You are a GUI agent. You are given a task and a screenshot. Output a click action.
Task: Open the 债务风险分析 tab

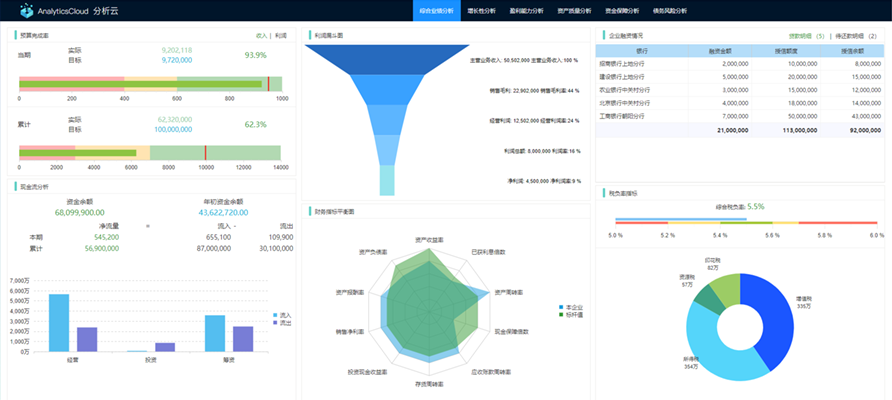click(x=671, y=11)
